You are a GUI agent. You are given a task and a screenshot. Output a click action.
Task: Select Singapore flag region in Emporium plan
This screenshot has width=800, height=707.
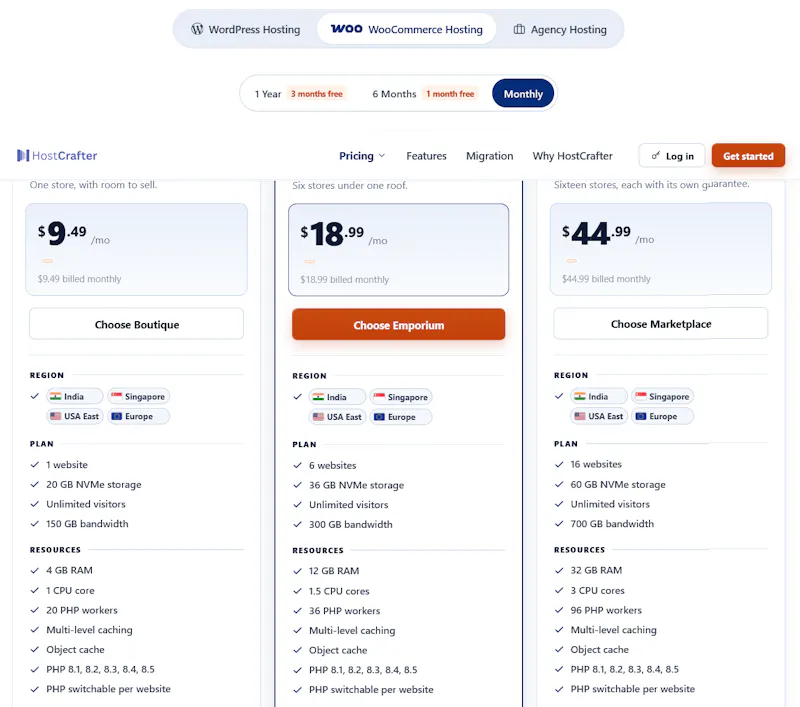(x=401, y=397)
